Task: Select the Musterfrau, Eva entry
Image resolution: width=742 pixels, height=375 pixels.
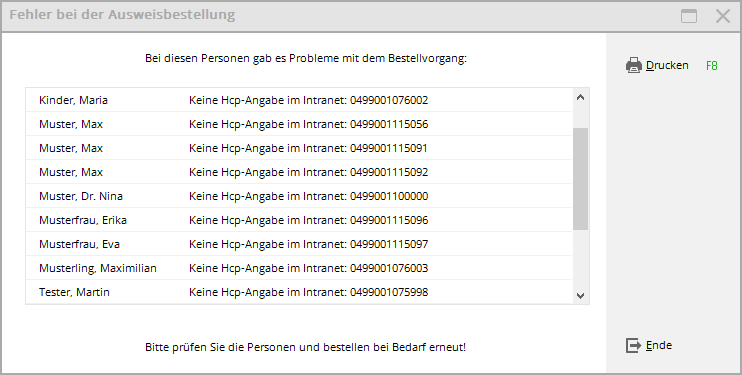Action: [299, 244]
